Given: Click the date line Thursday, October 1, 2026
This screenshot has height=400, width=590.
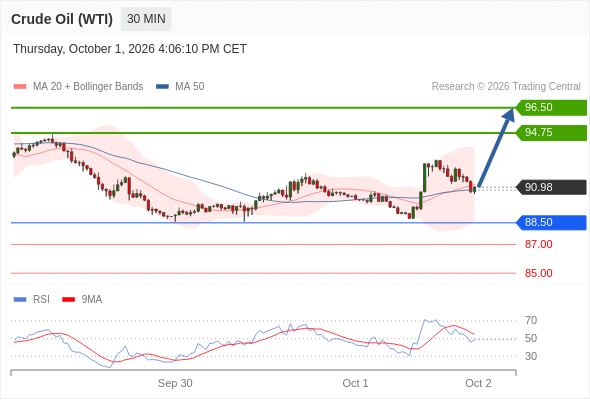Looking at the screenshot, I should pyautogui.click(x=130, y=49).
